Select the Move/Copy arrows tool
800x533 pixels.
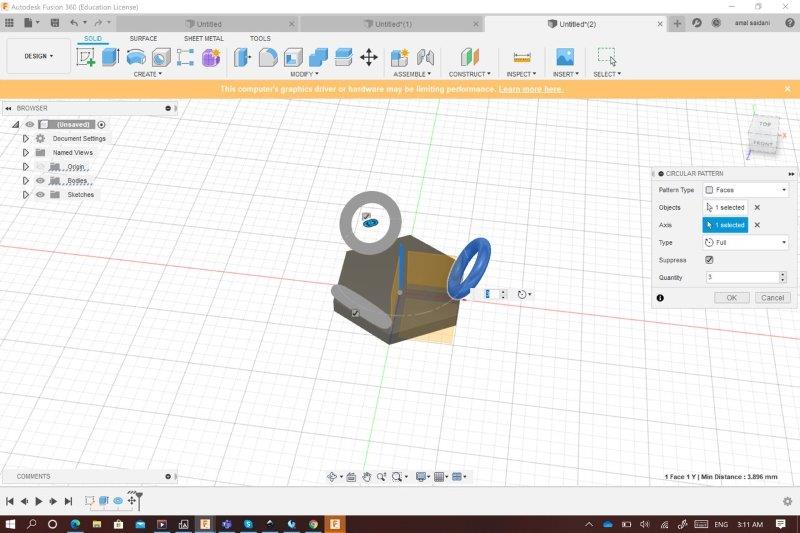click(369, 57)
